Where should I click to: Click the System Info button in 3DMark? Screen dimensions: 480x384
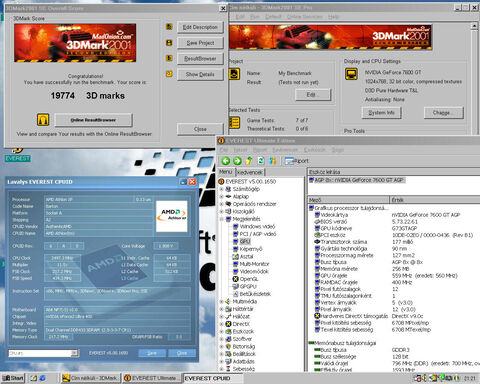pyautogui.click(x=381, y=113)
